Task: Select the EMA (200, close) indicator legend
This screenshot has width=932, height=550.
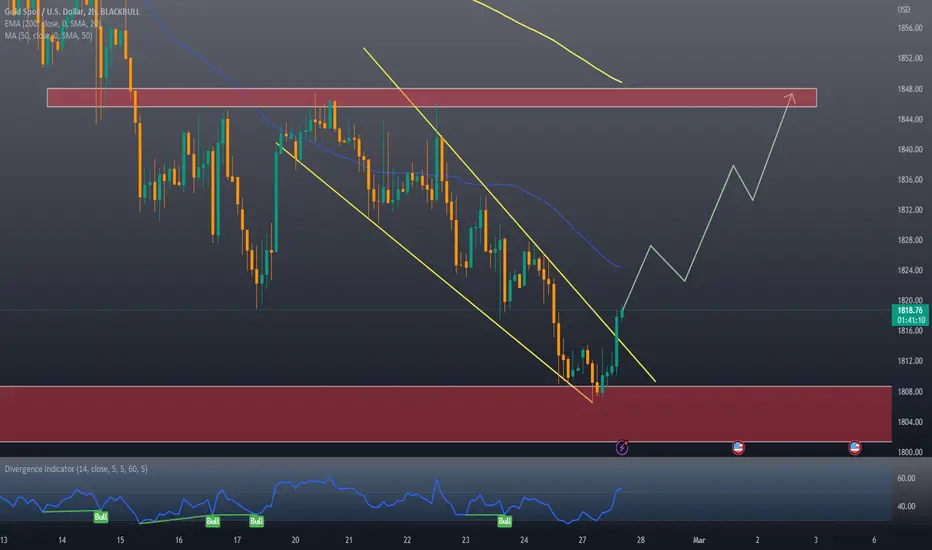Action: [53, 24]
